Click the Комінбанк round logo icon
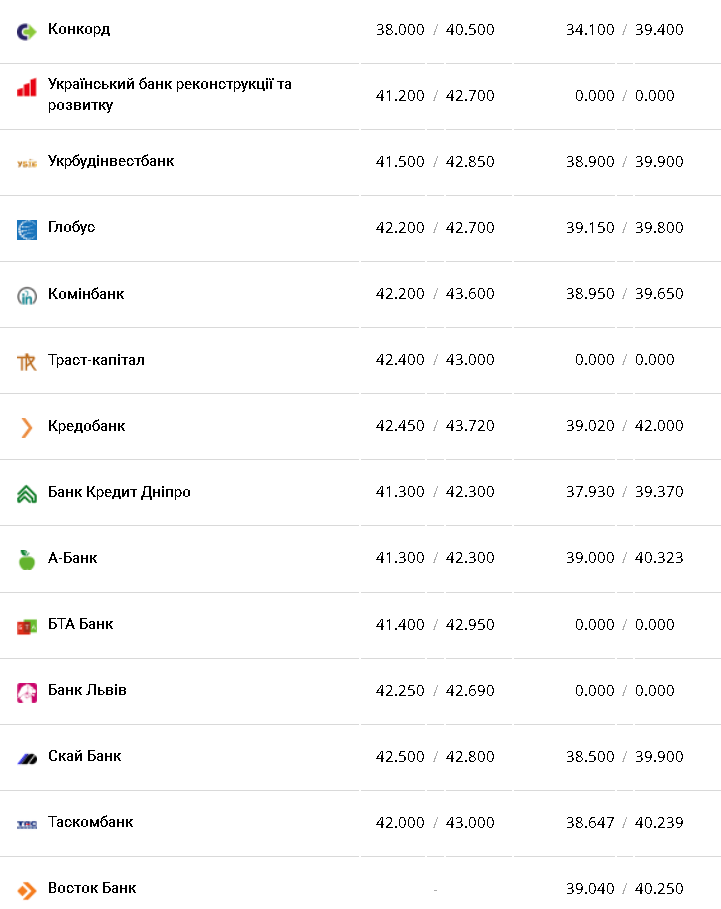Screen dimensions: 721x909 (27, 296)
